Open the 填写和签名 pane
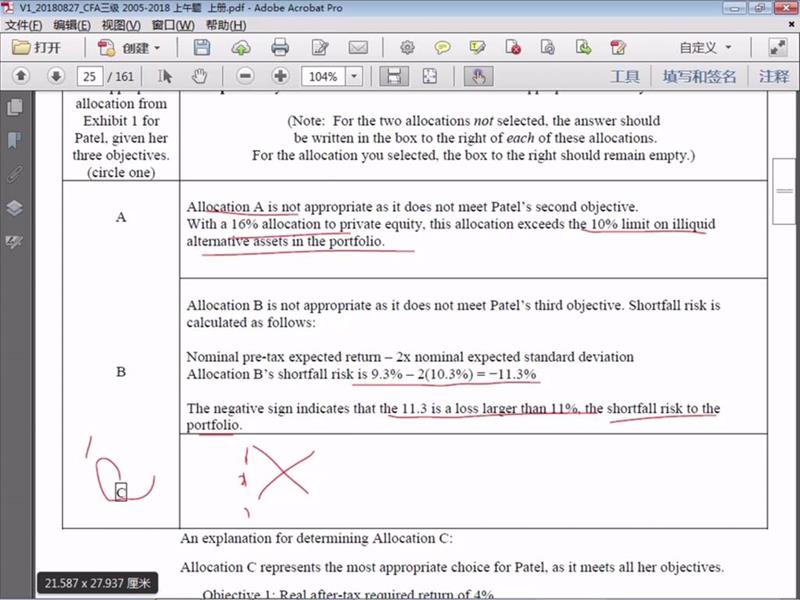 [699, 76]
